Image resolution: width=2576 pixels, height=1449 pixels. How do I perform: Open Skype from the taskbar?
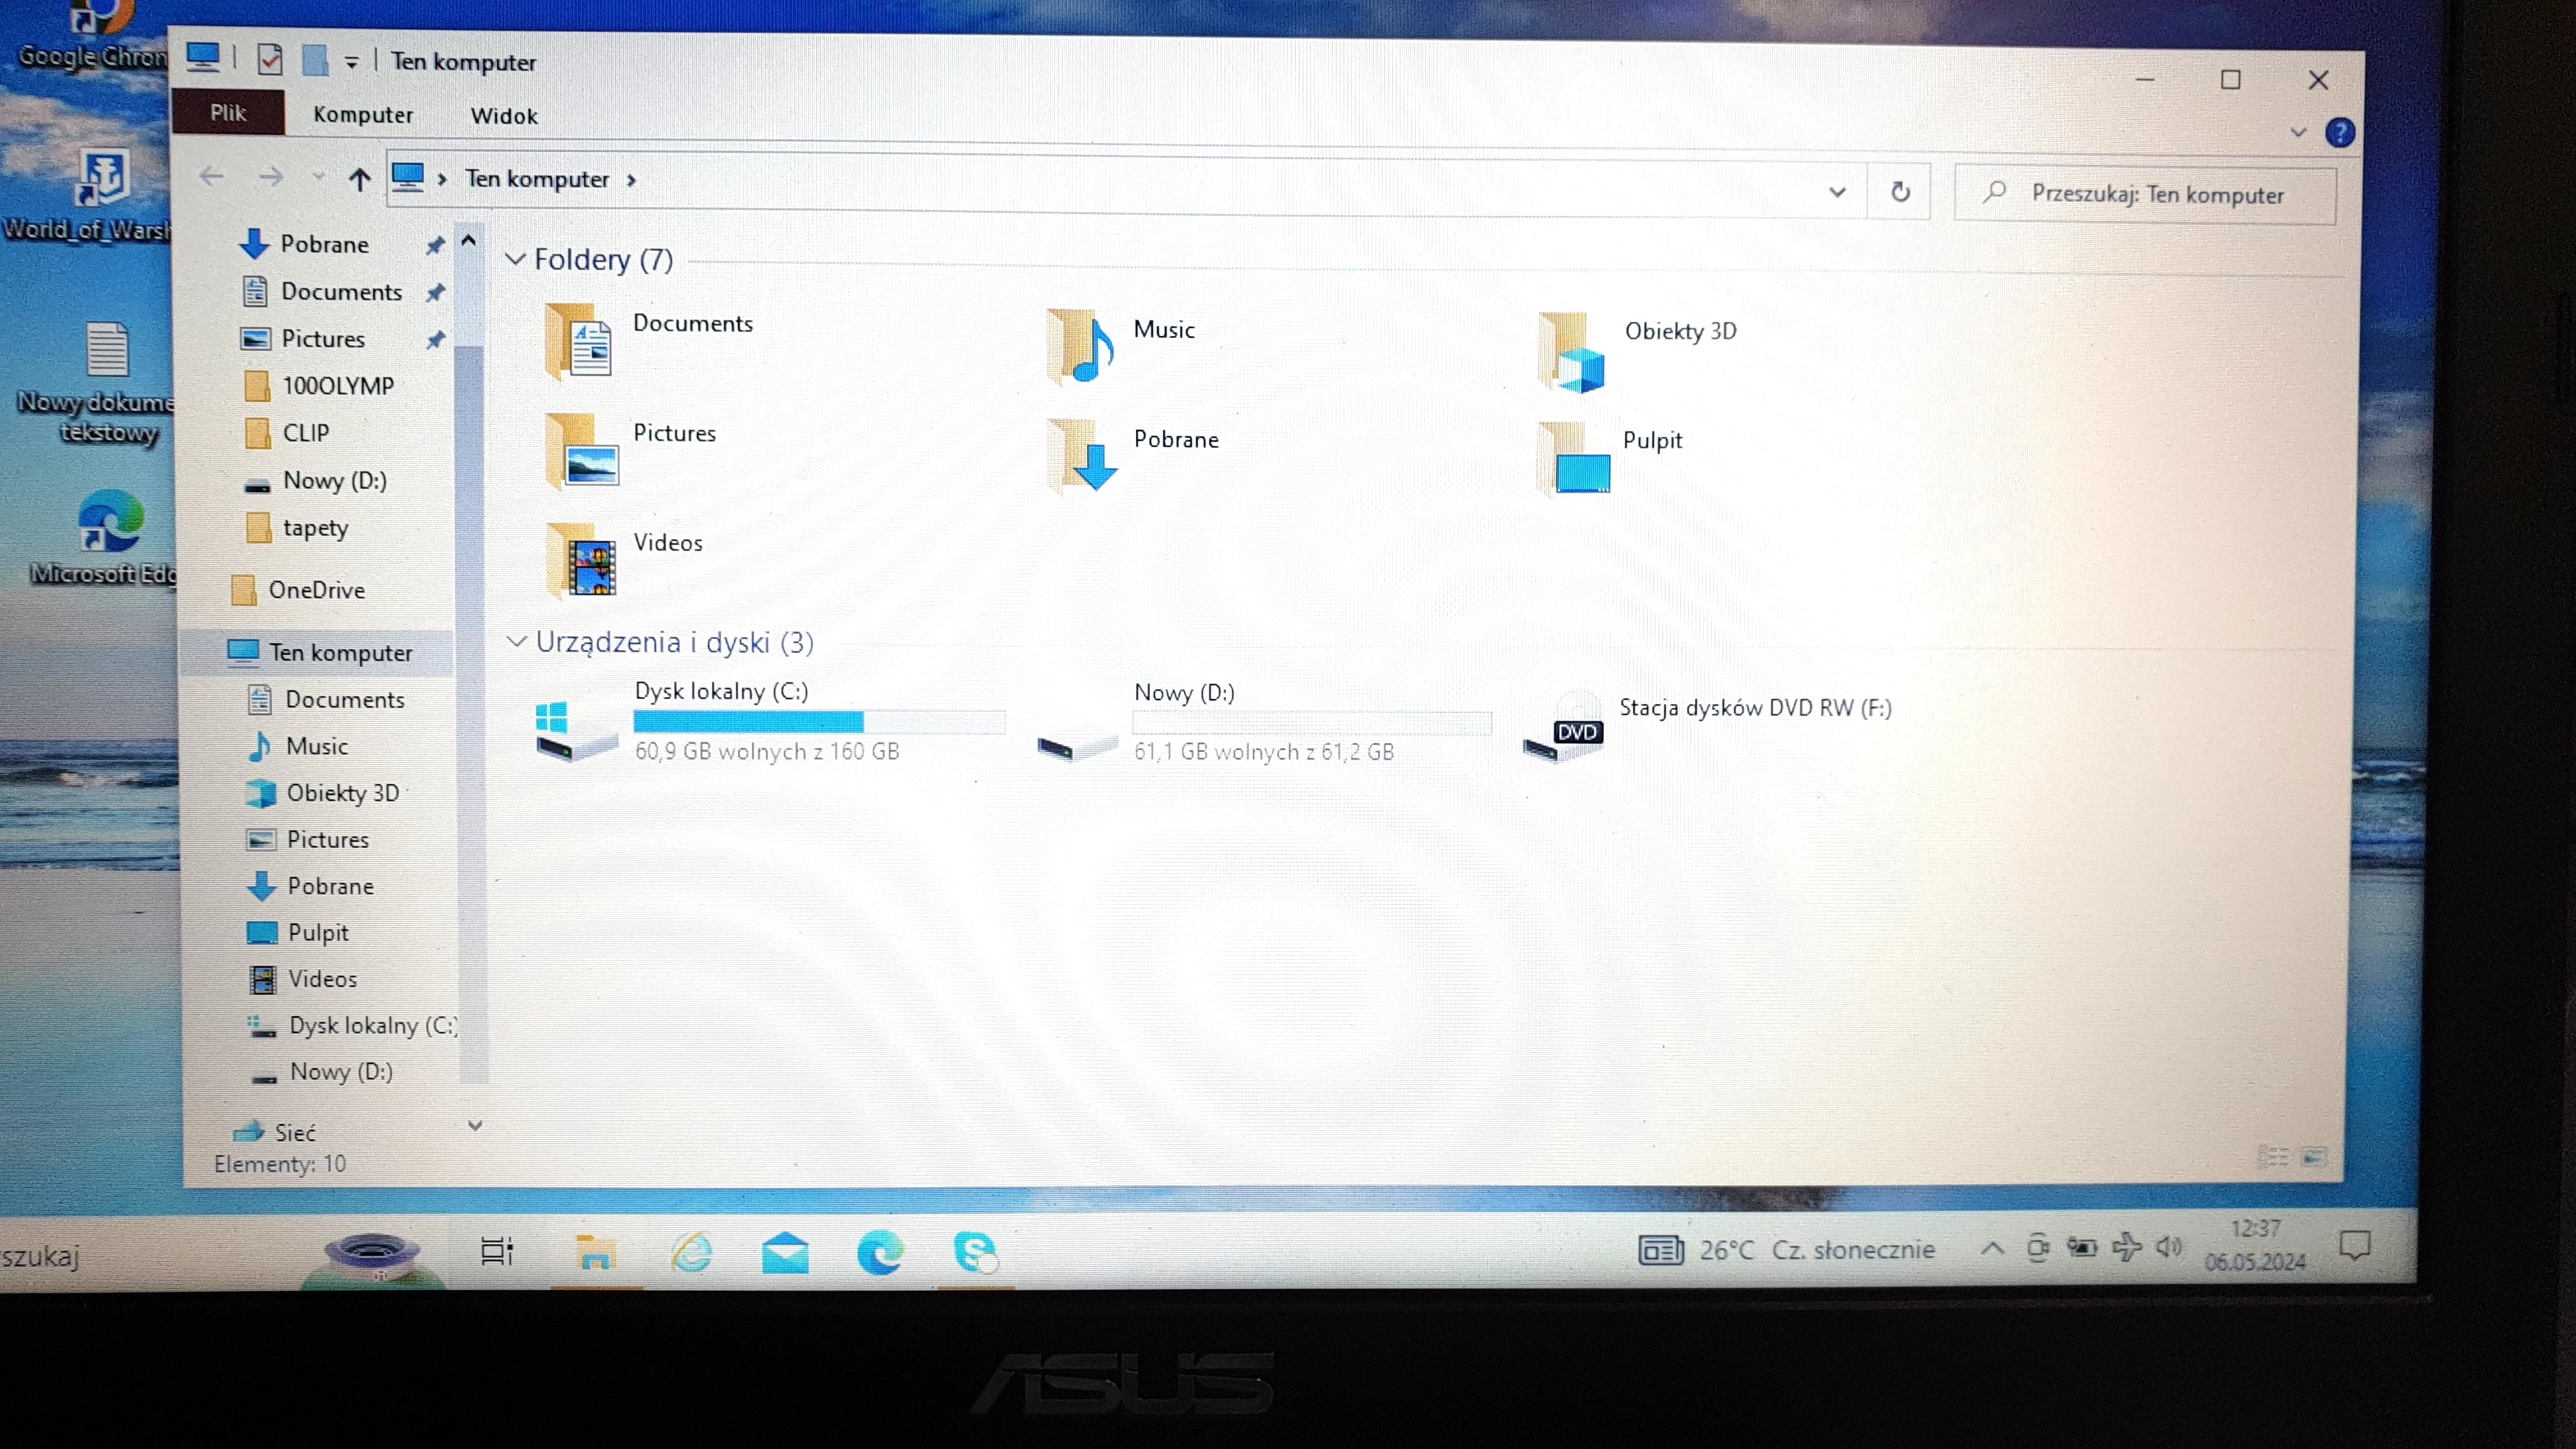point(975,1252)
